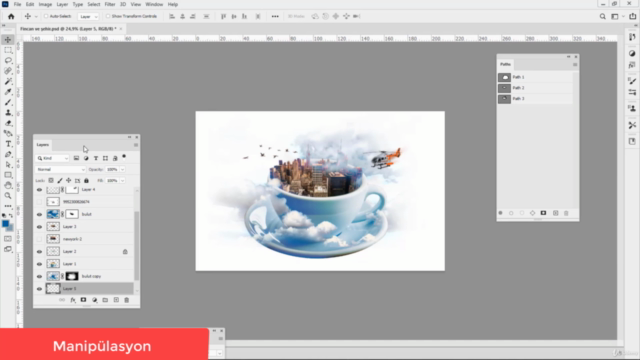
Task: Select the Path 3 row
Action: click(535, 99)
